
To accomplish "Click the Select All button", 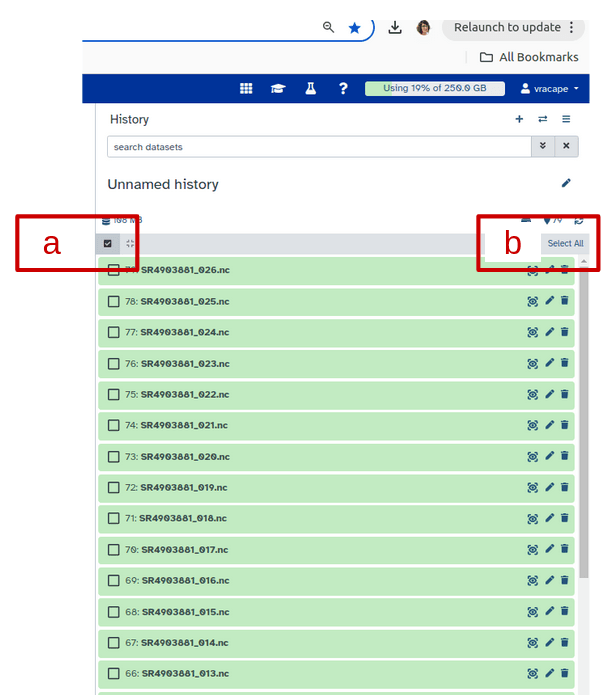I will click(x=565, y=243).
